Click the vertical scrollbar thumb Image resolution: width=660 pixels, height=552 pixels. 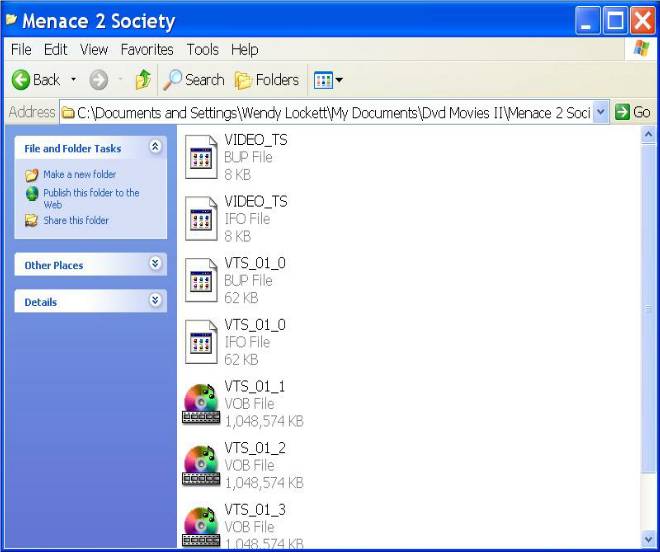pyautogui.click(x=648, y=309)
